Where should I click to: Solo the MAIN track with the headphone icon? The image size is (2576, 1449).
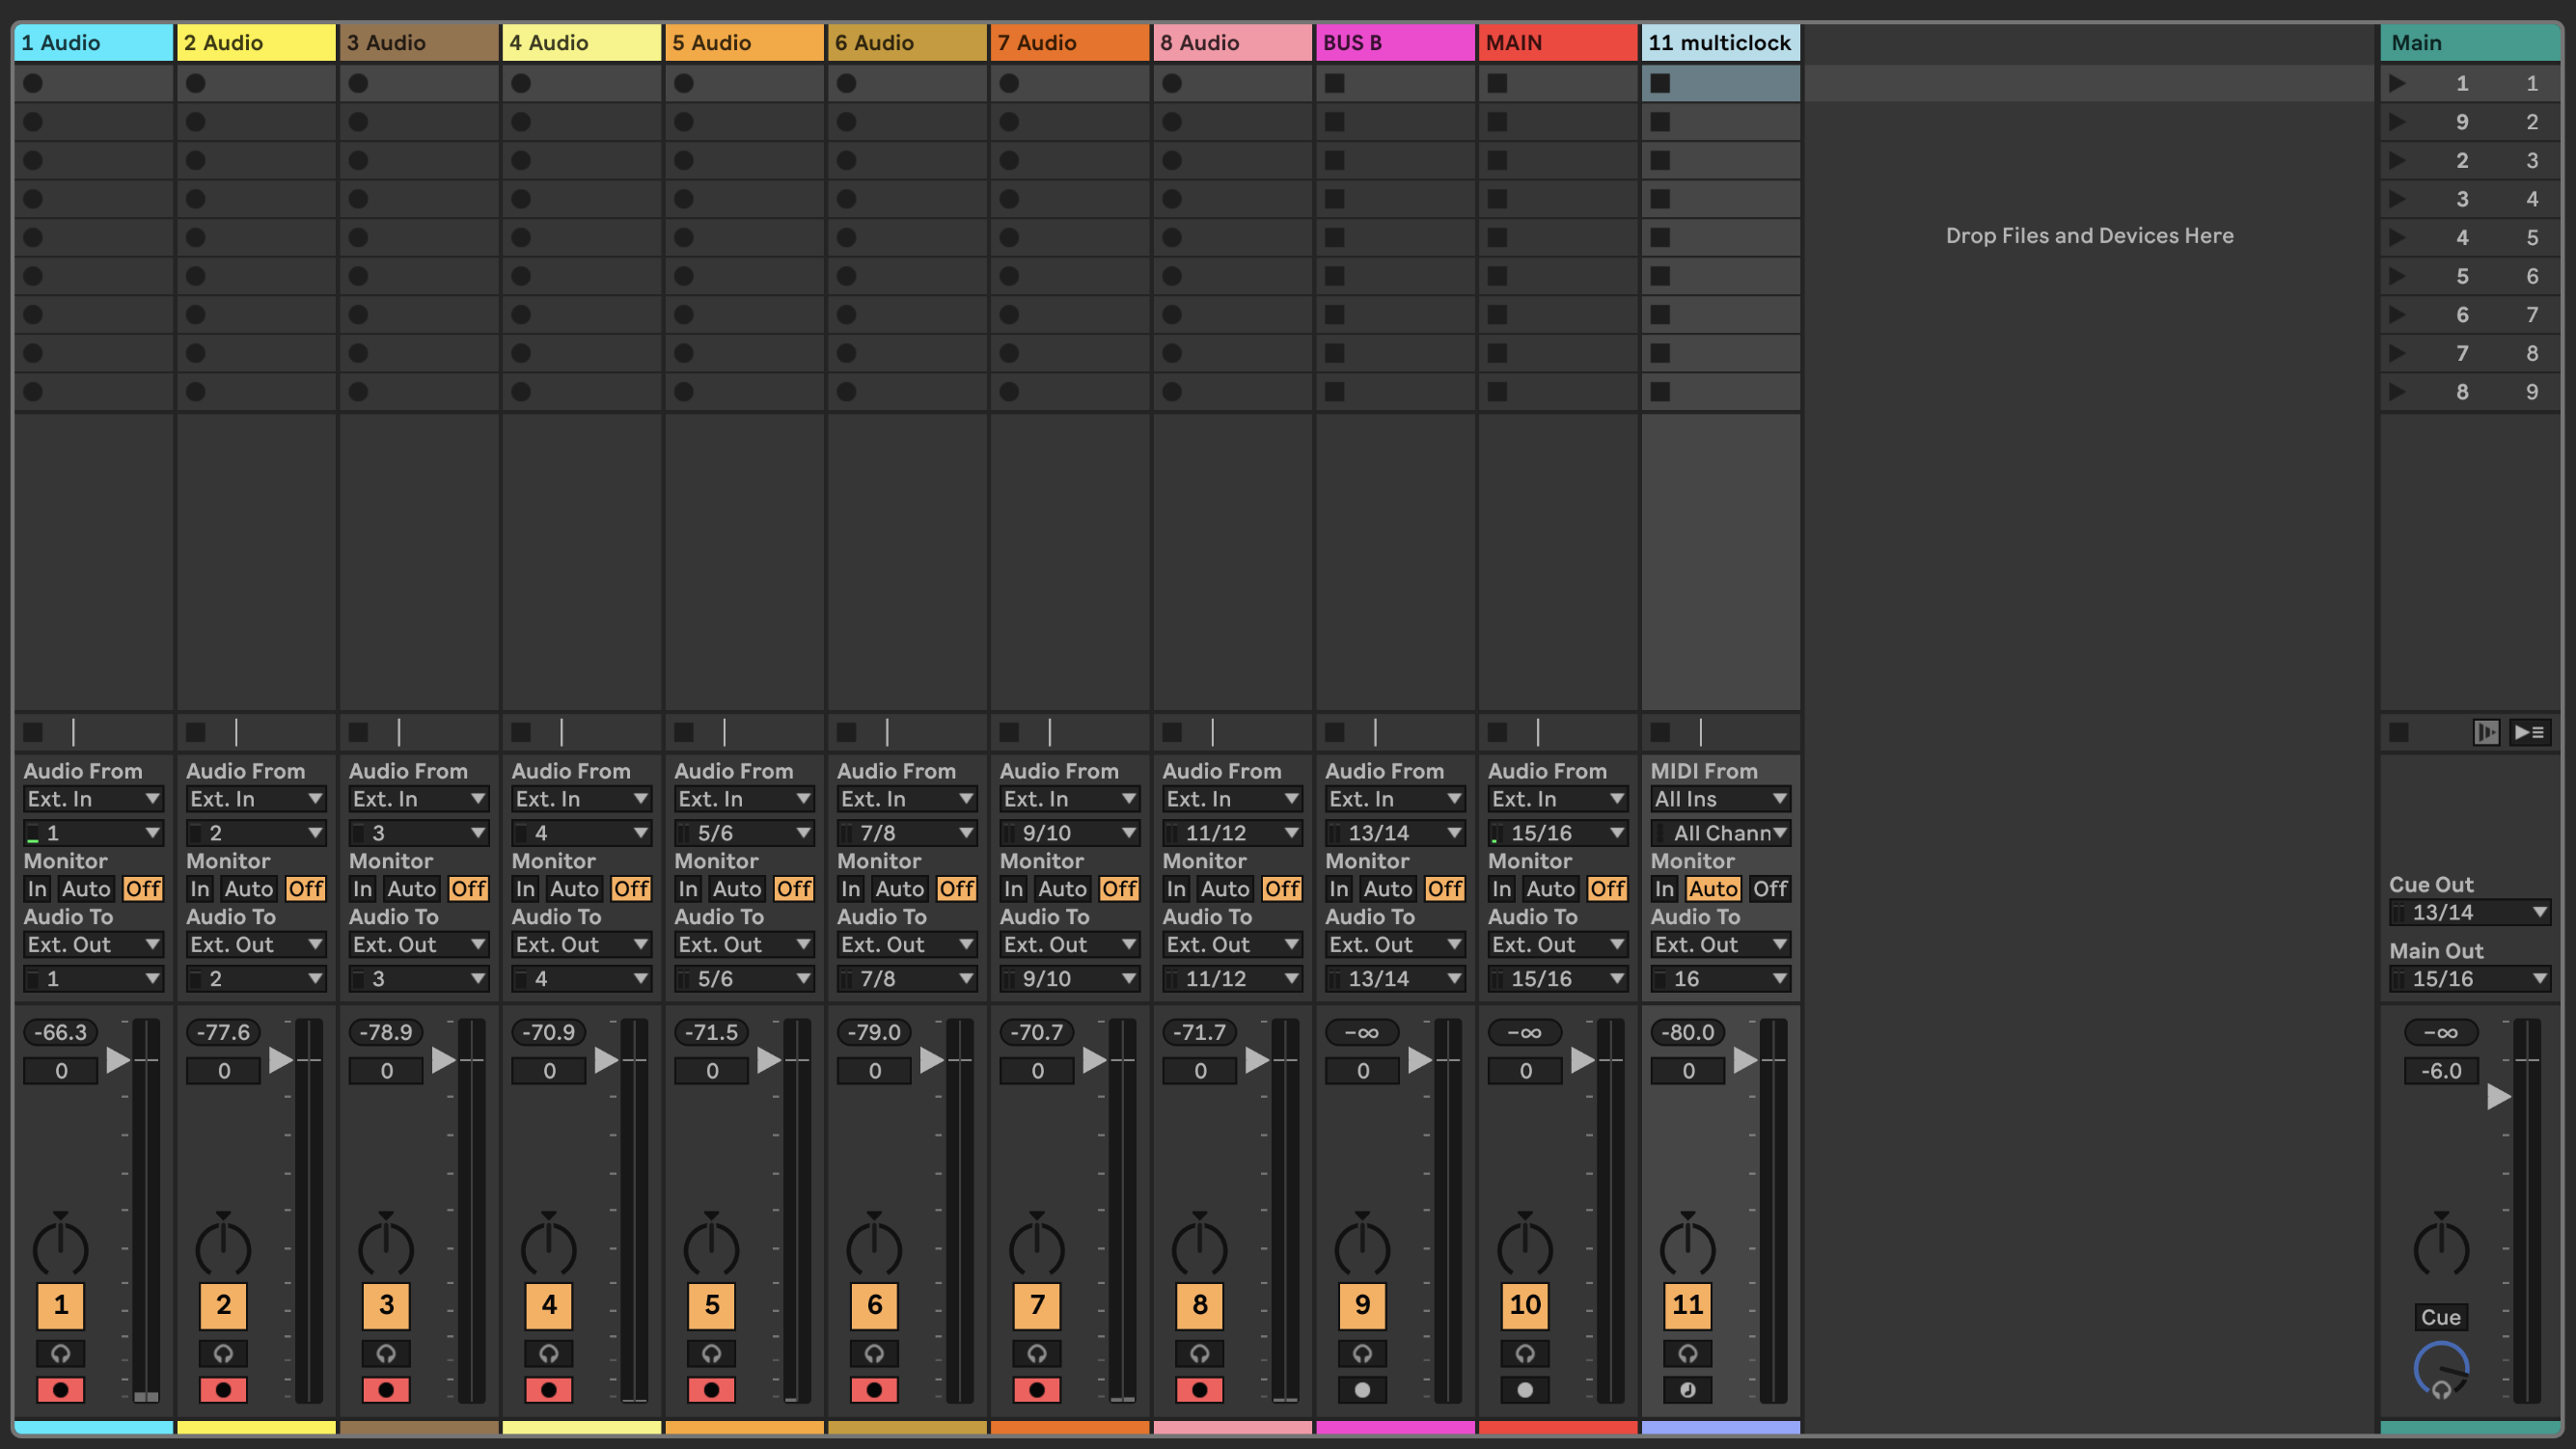click(x=1524, y=1353)
